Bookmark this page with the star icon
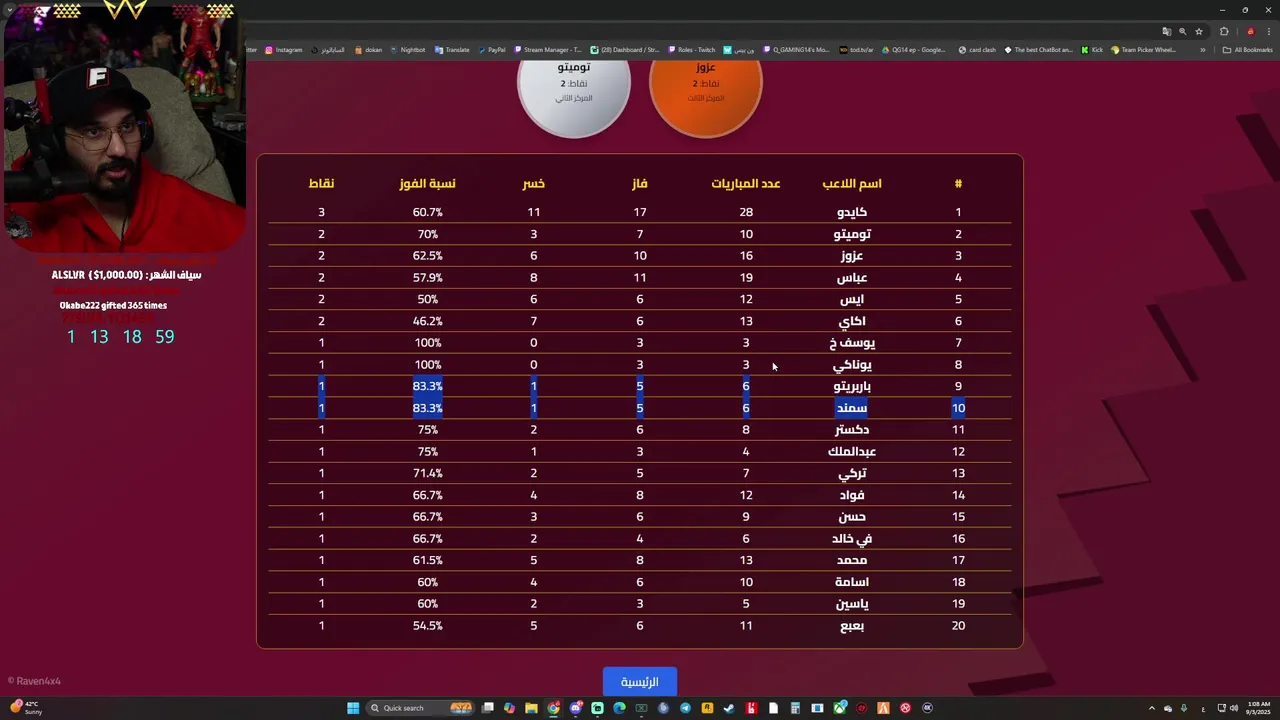Screen dimensions: 1280x720 pyautogui.click(x=1199, y=31)
